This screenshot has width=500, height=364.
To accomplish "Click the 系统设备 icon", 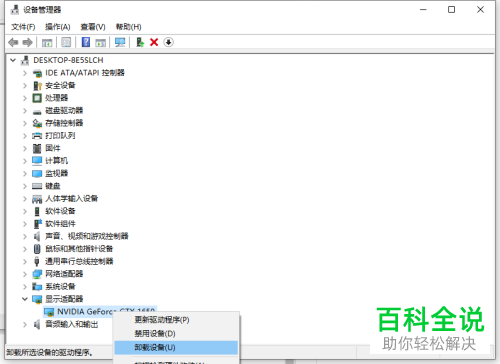I will [x=37, y=286].
